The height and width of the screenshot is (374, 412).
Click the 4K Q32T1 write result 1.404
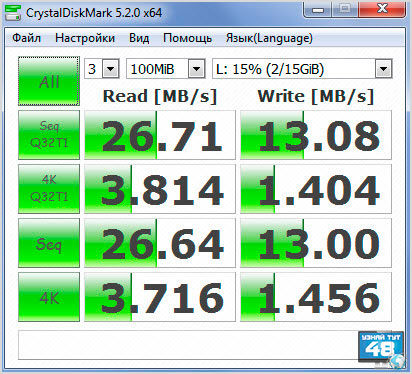coord(316,189)
